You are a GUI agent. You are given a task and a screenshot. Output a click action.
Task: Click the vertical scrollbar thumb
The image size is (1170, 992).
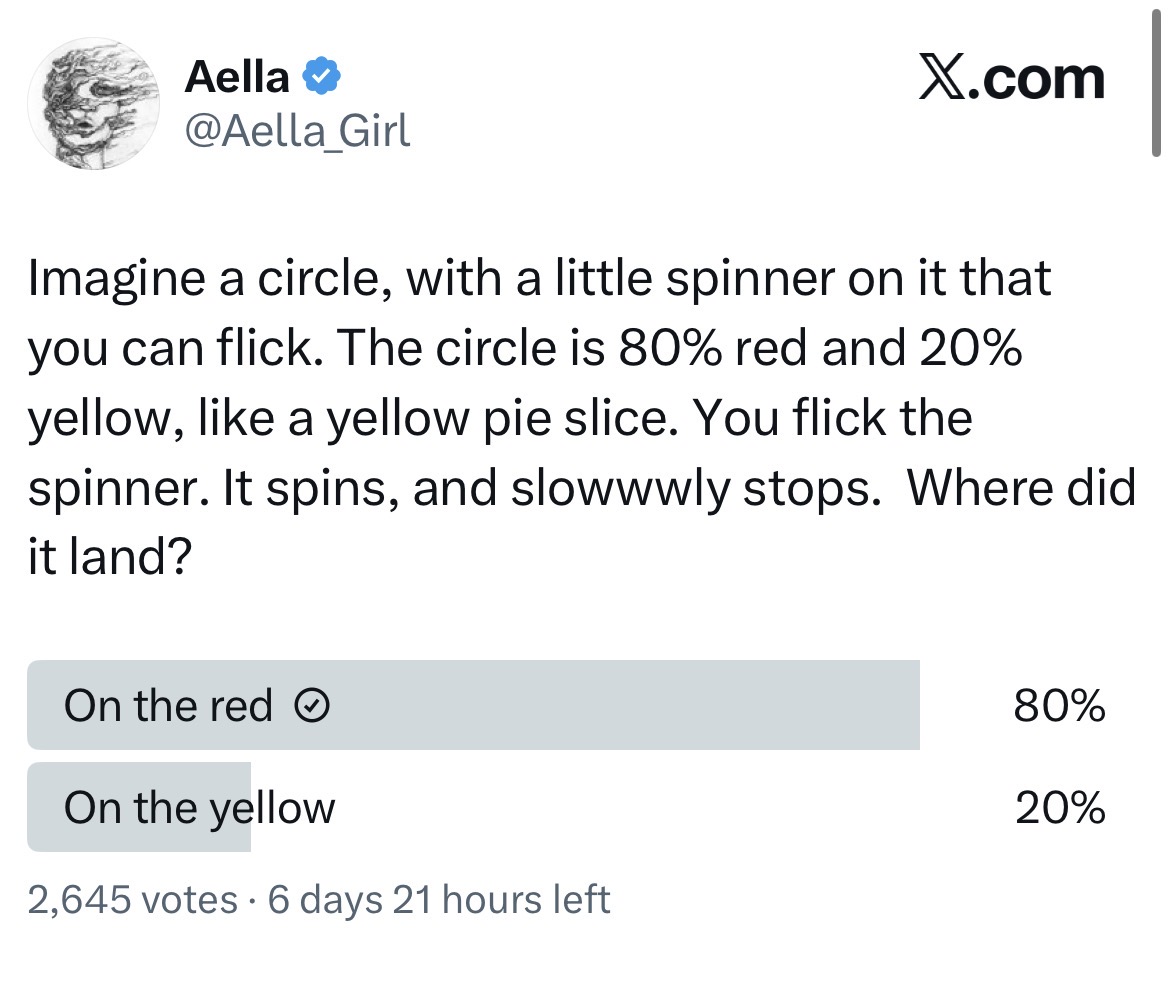click(1156, 80)
